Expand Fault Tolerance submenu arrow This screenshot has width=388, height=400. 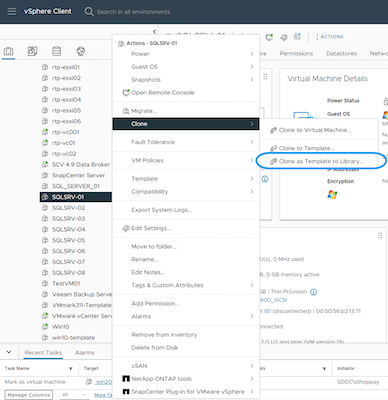pos(252,142)
